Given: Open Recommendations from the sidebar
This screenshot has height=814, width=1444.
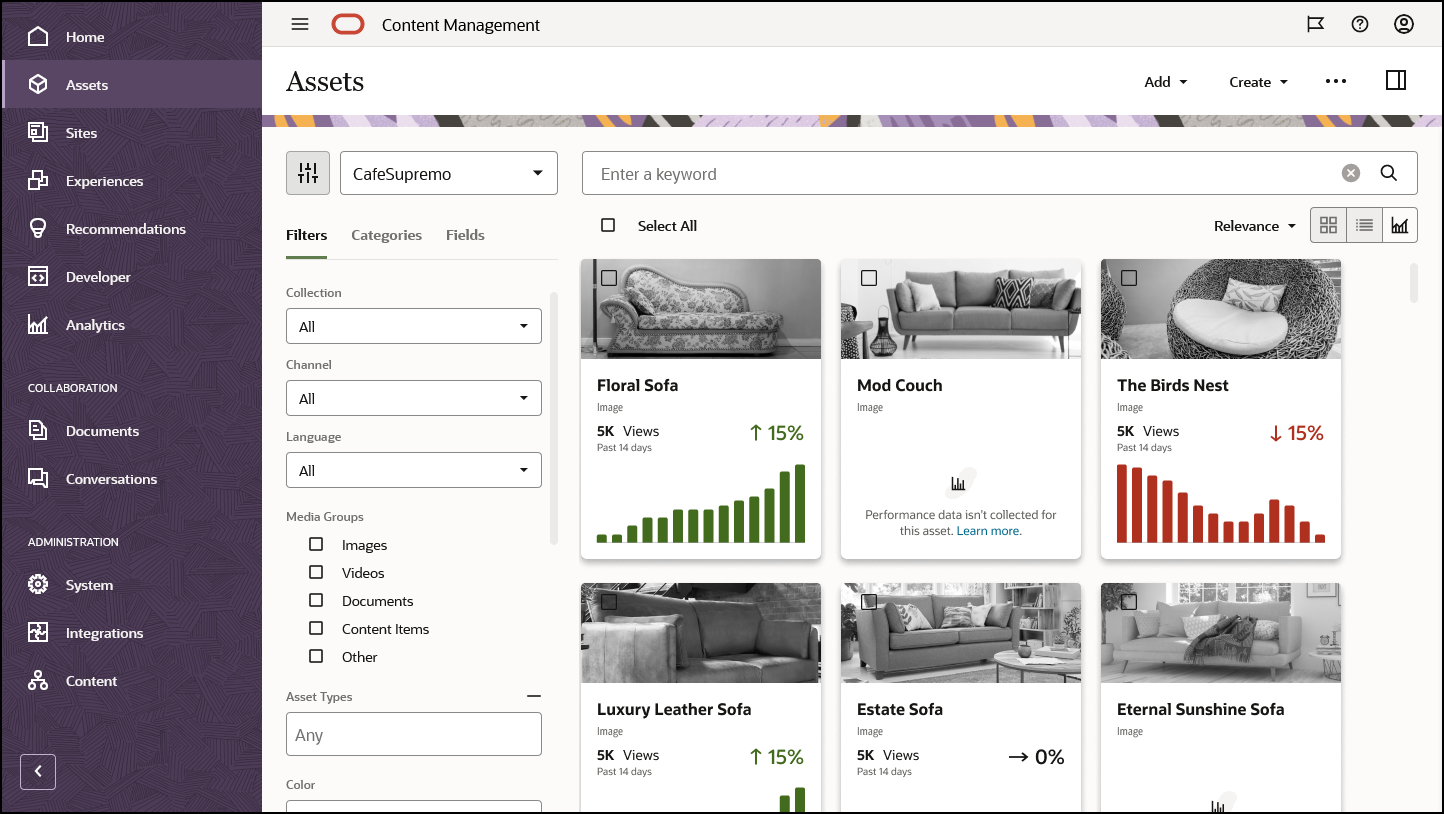Looking at the screenshot, I should [x=132, y=229].
